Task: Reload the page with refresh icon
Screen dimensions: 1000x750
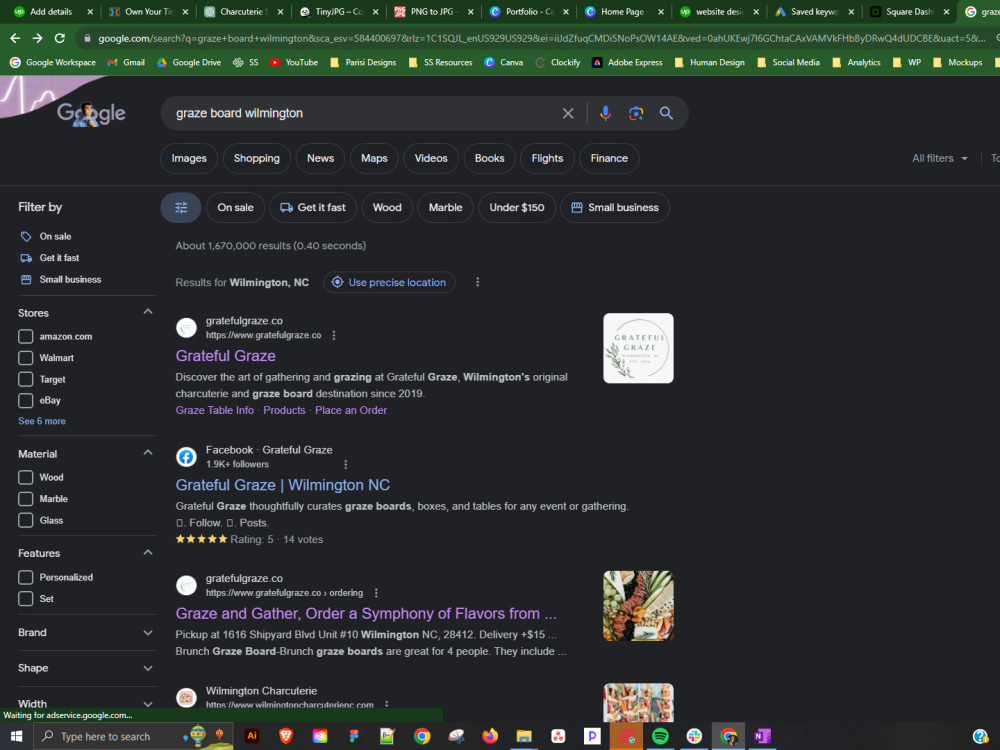Action: 60,38
